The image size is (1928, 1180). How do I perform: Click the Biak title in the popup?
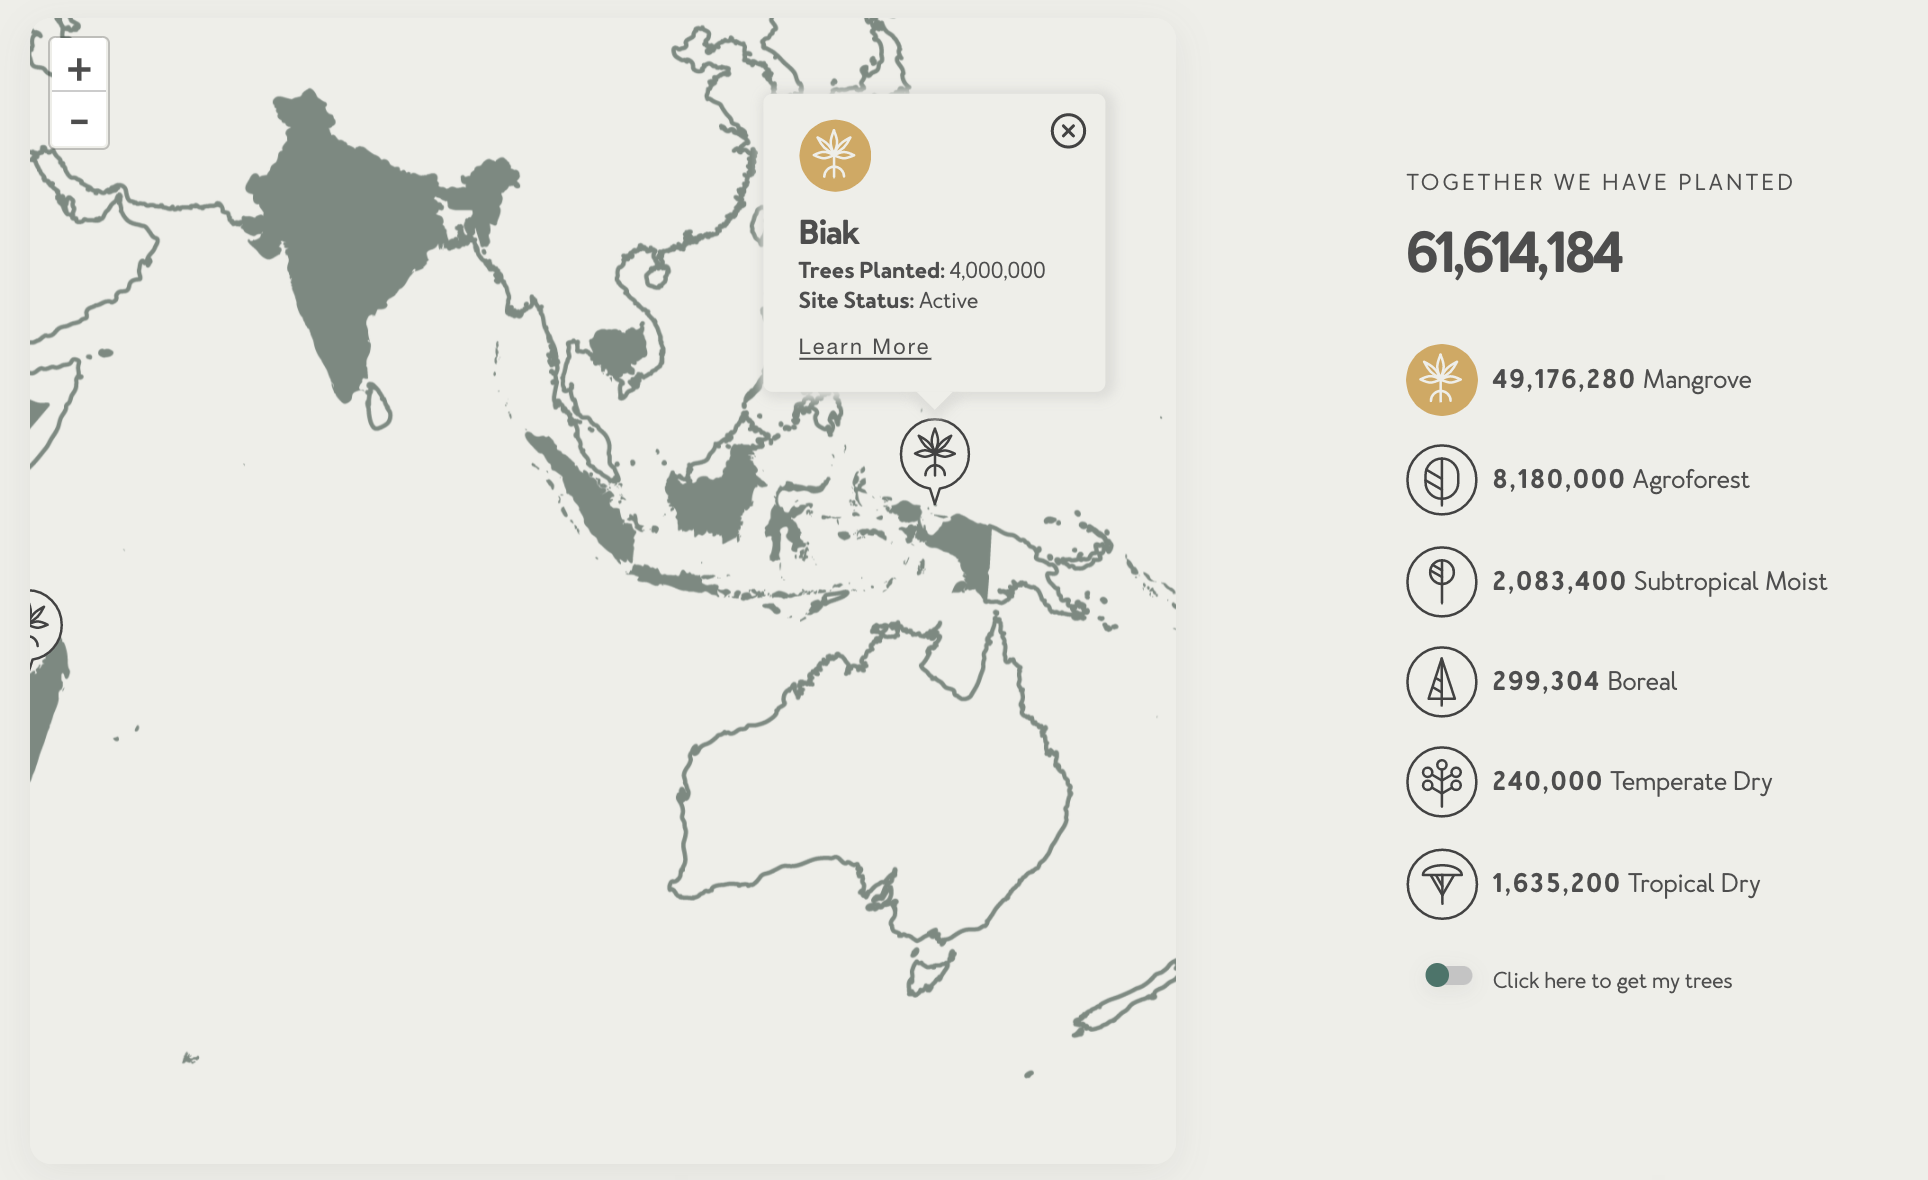coord(828,233)
